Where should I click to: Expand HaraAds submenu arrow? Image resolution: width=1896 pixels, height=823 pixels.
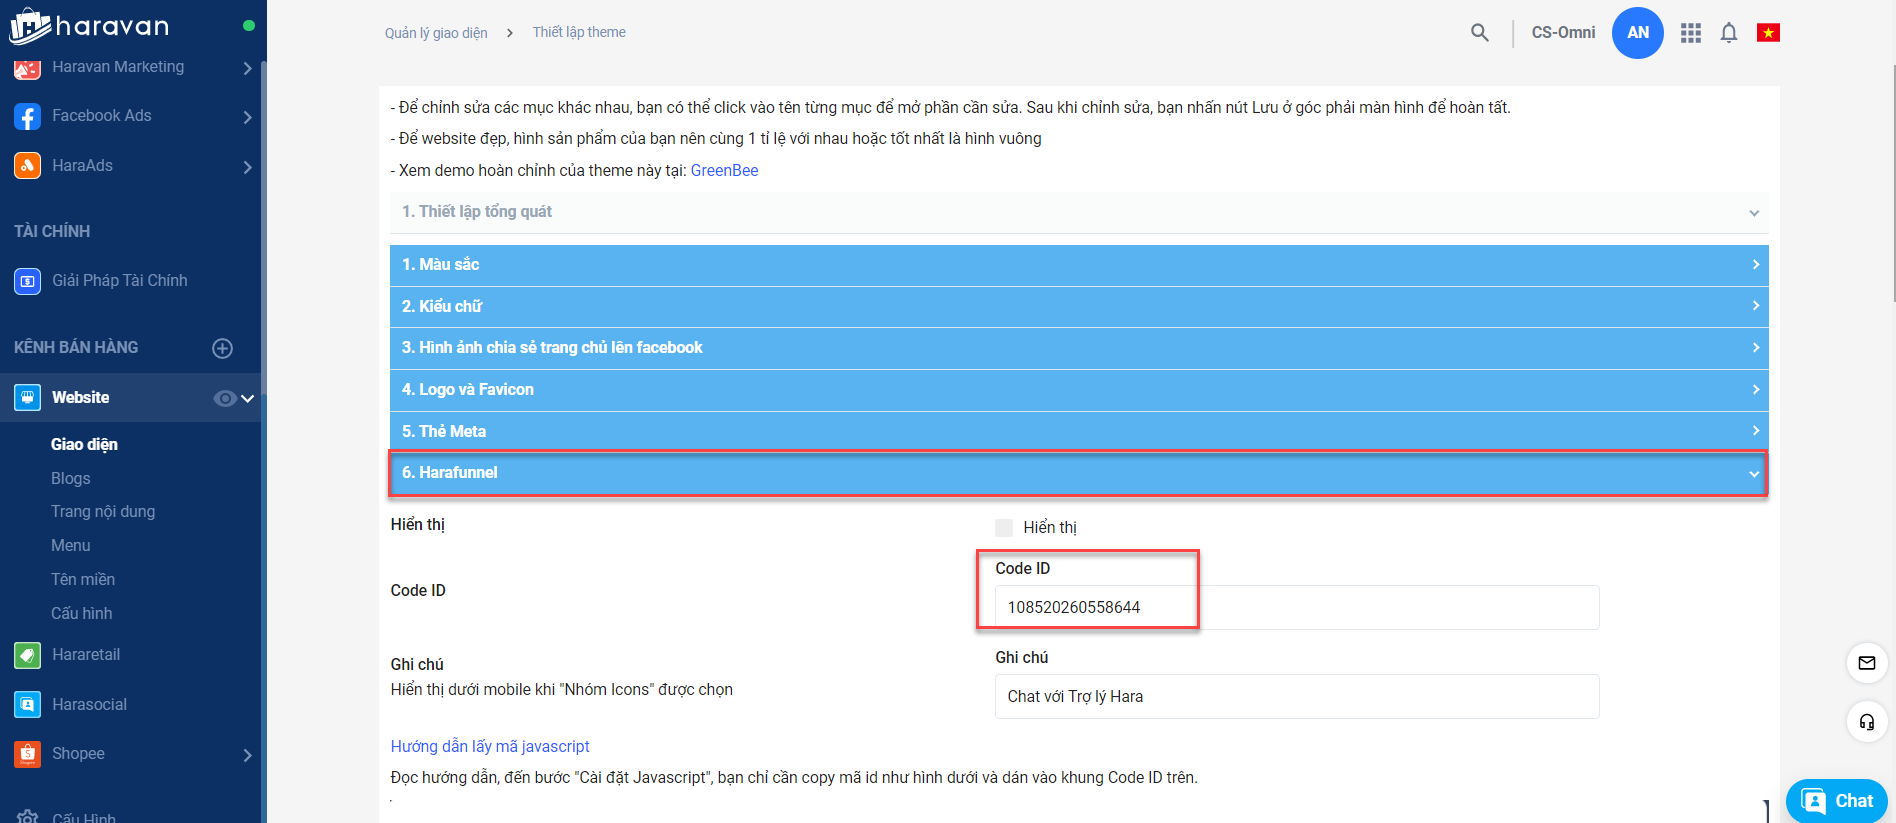point(247,167)
